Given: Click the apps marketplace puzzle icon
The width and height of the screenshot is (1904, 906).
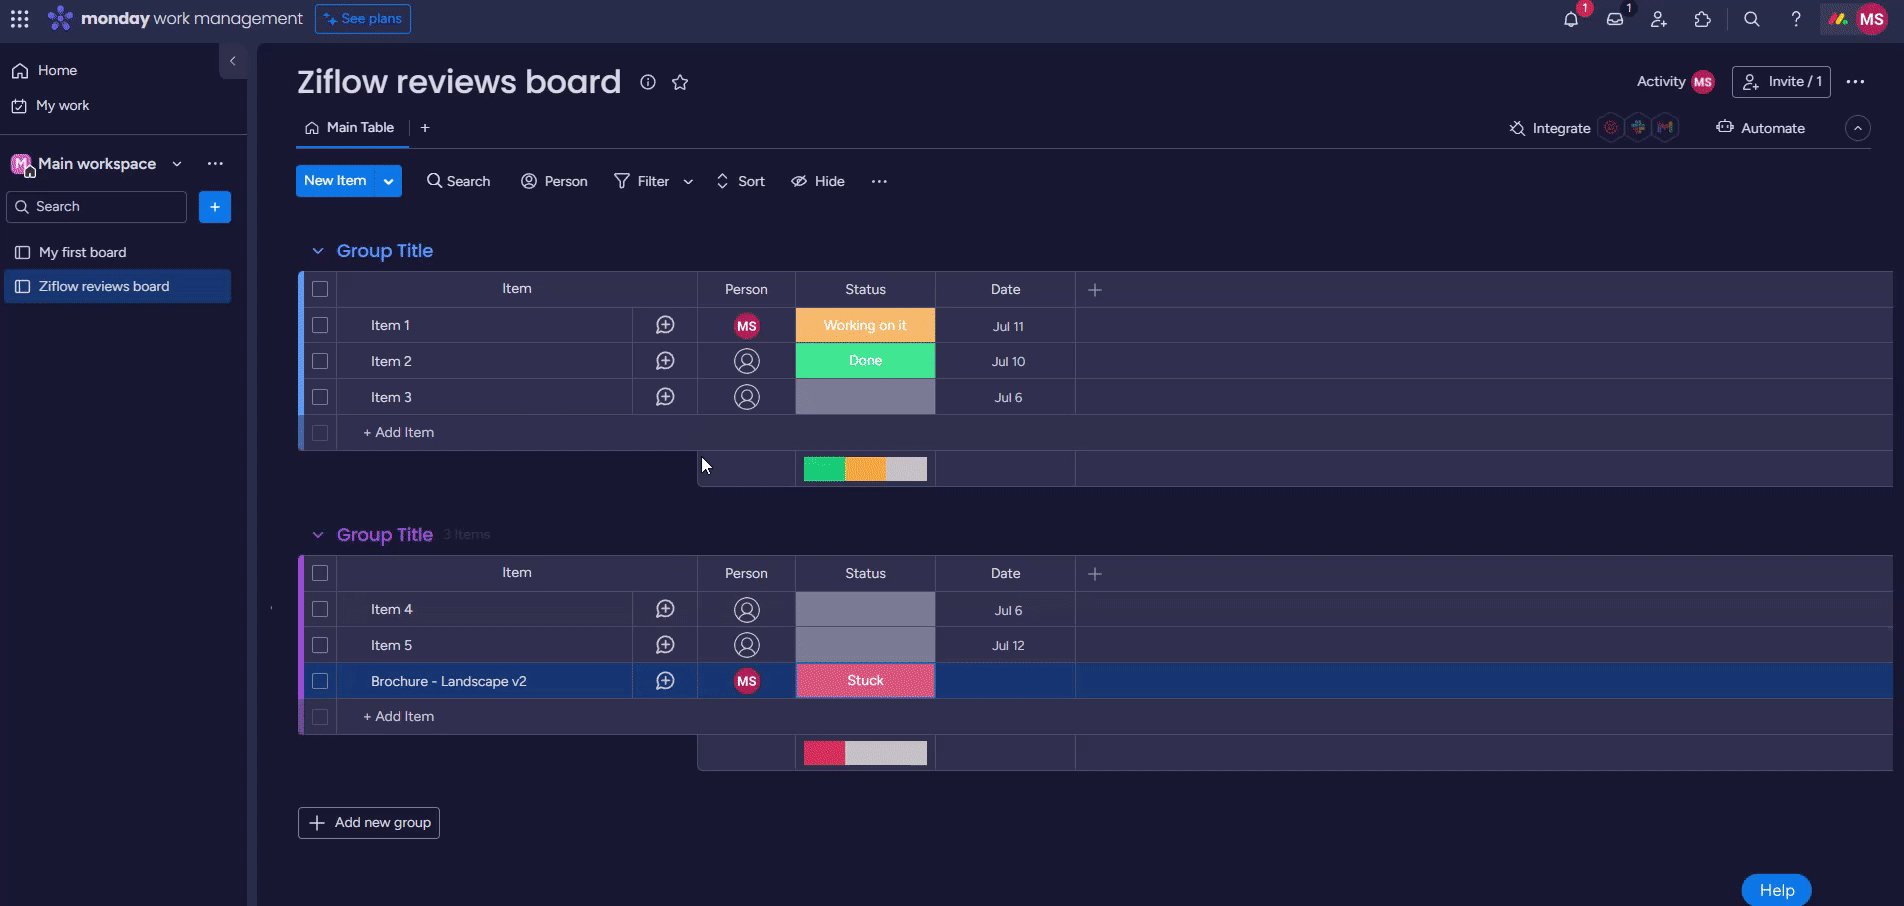Looking at the screenshot, I should 1703,19.
